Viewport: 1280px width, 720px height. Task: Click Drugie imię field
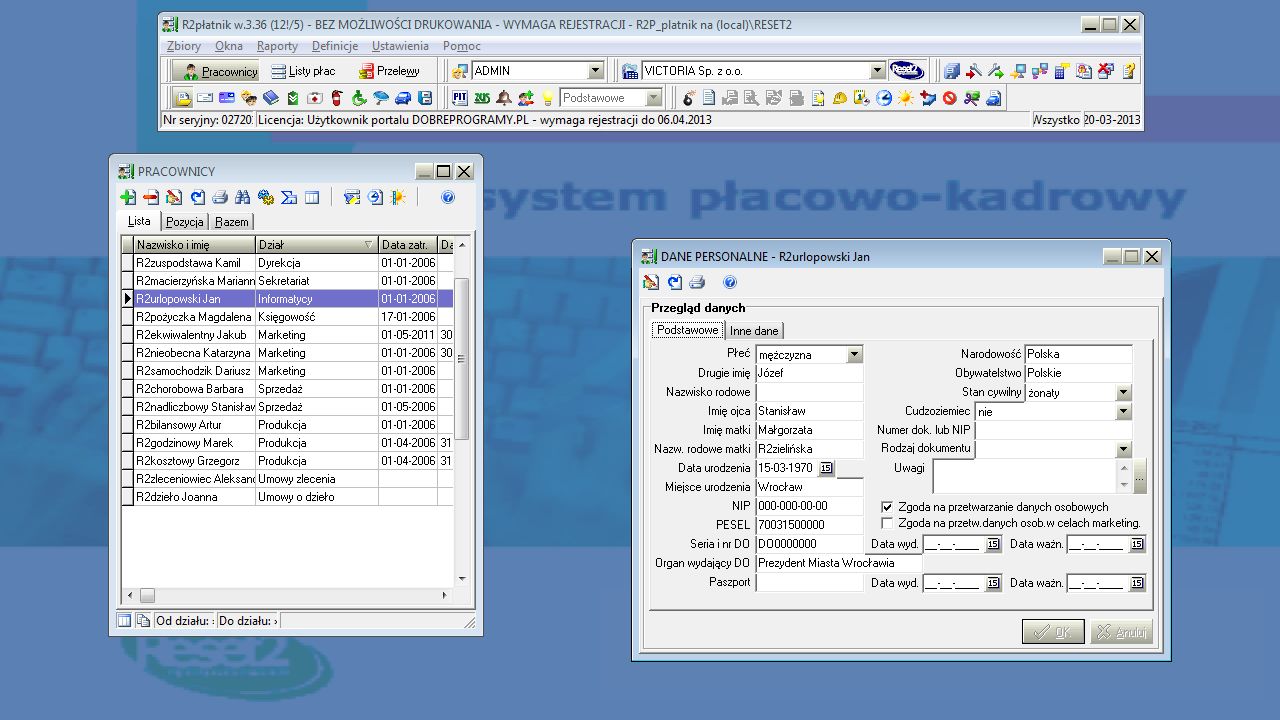tap(809, 373)
